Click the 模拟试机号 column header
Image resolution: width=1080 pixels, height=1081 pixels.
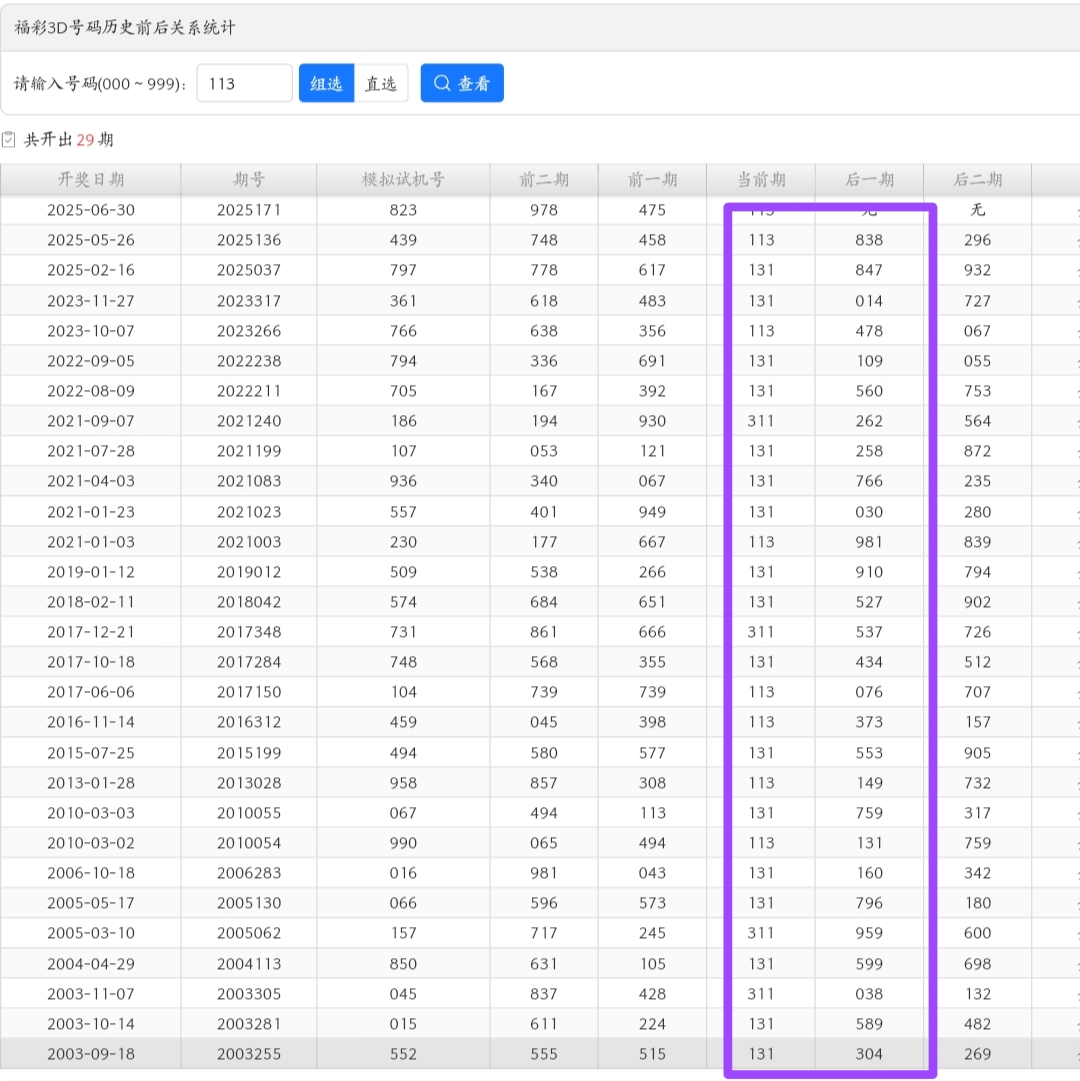(403, 180)
